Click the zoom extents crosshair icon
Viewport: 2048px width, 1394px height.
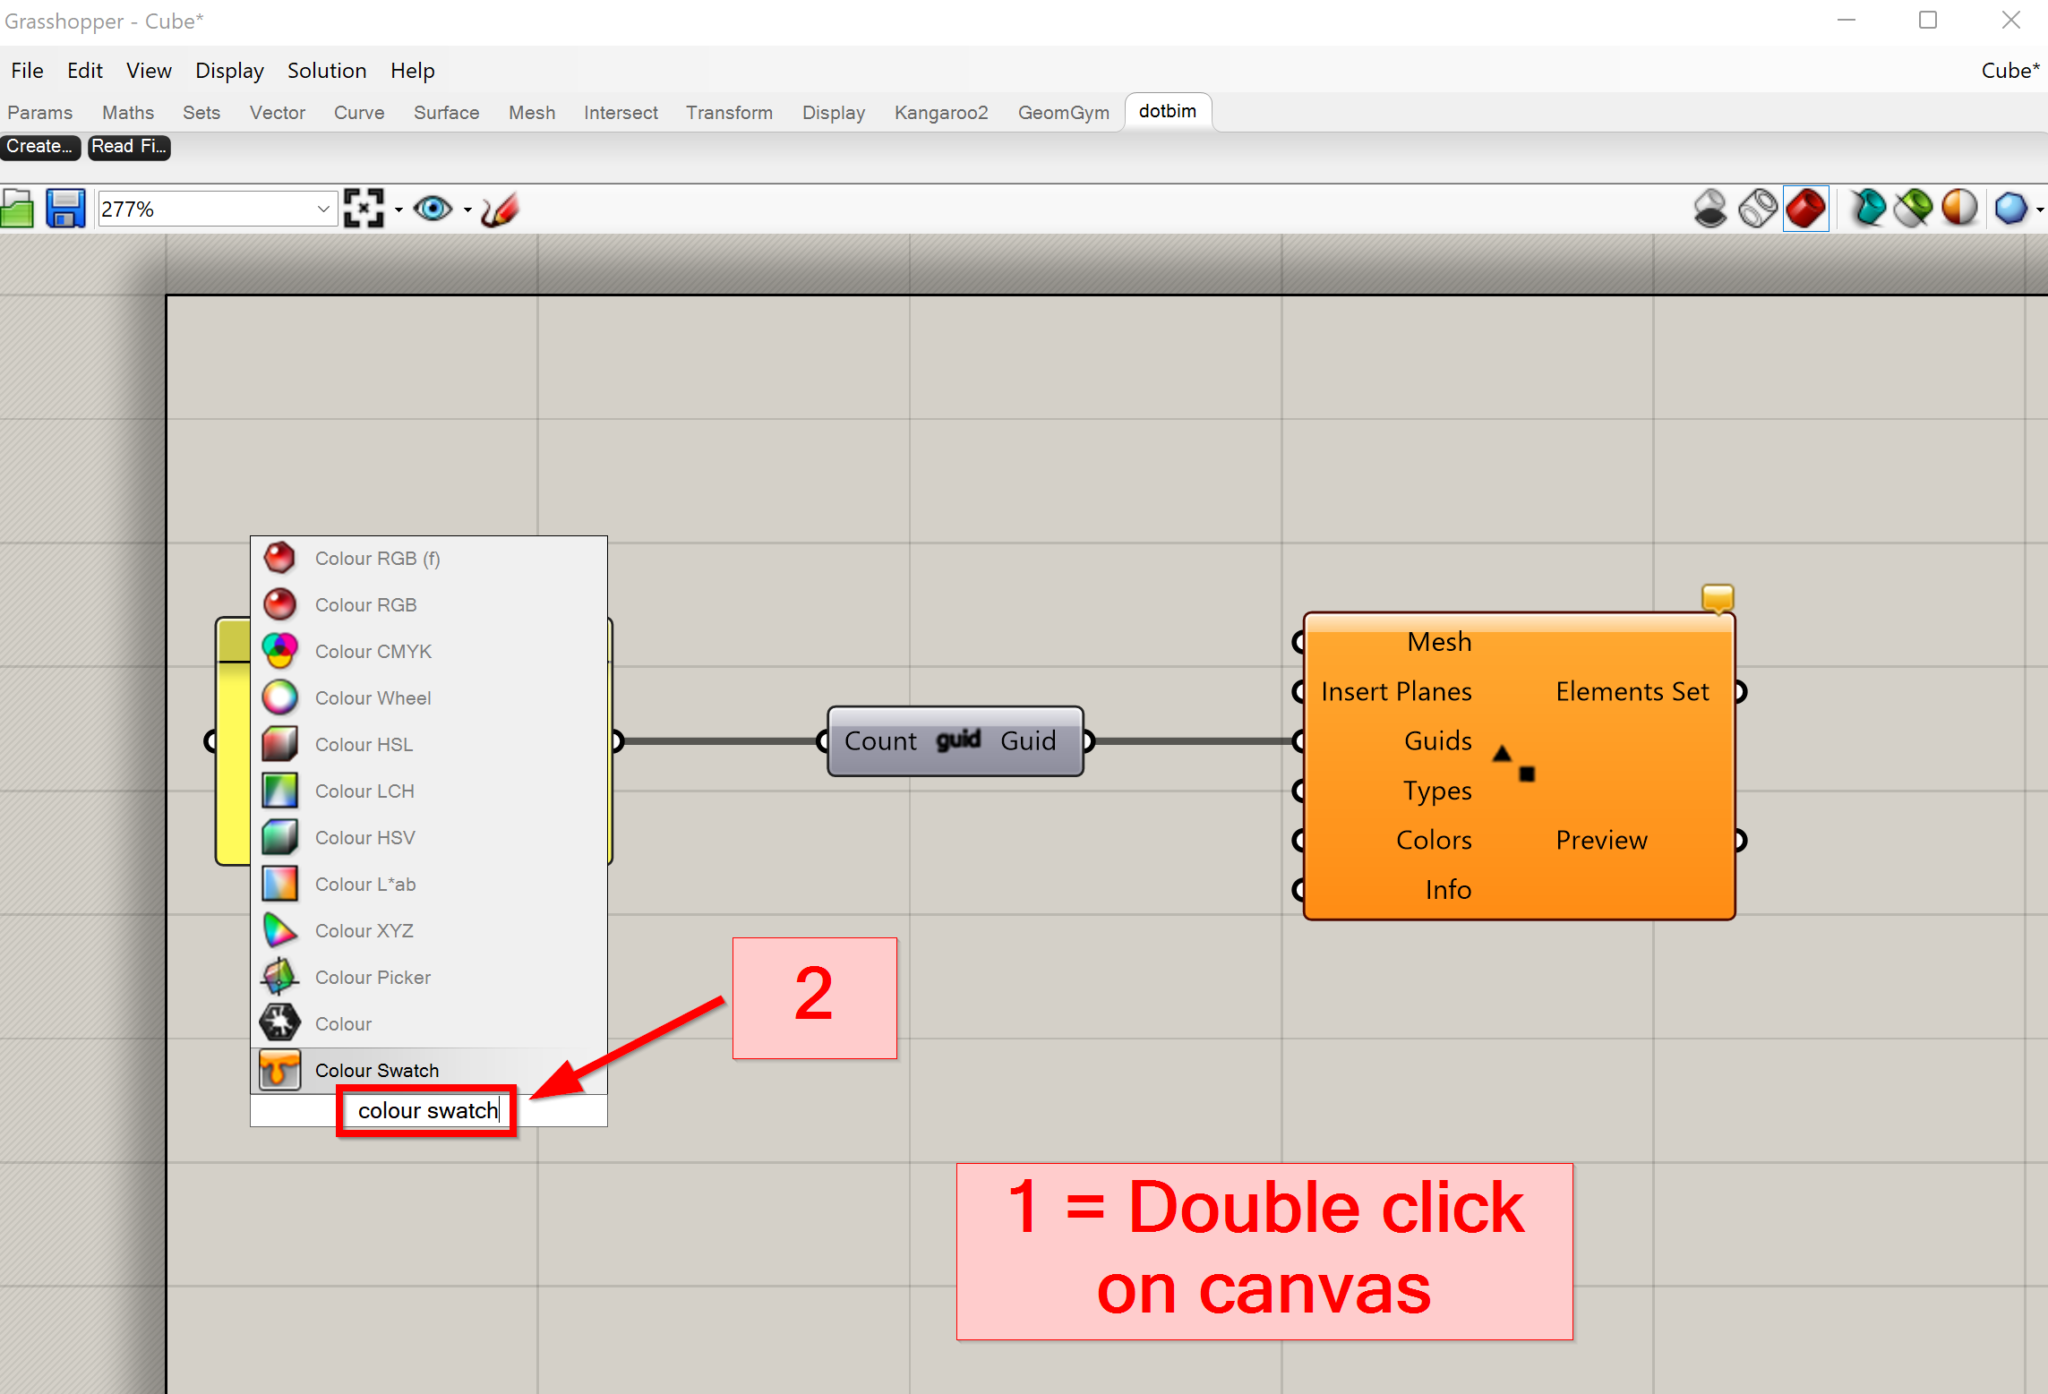[x=363, y=208]
